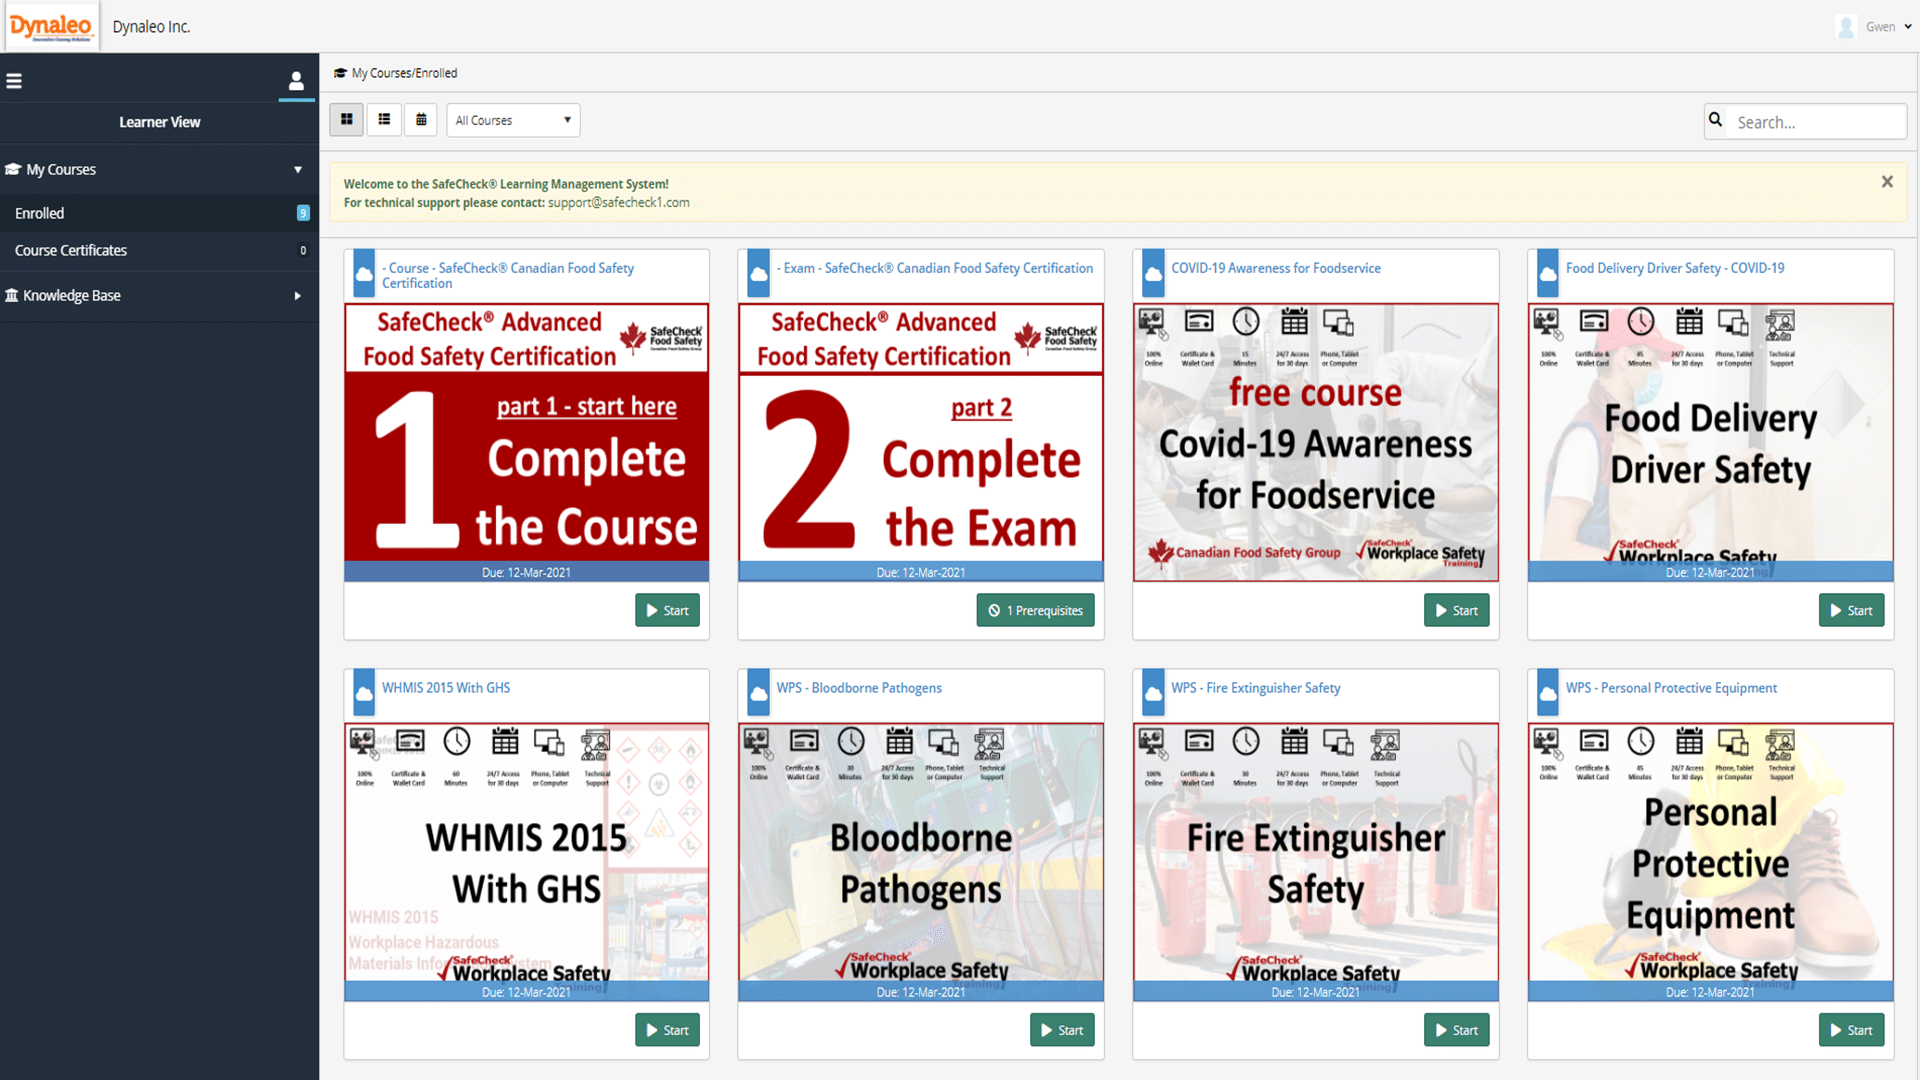Open COVID-19 Awareness for Foodservice title
This screenshot has height=1080, width=1920.
(x=1276, y=268)
